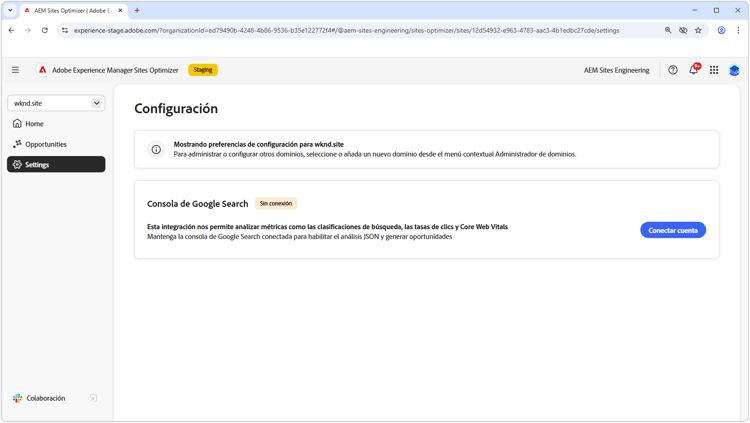The image size is (750, 423).
Task: Click the site information icon in address bar
Action: pyautogui.click(x=65, y=30)
